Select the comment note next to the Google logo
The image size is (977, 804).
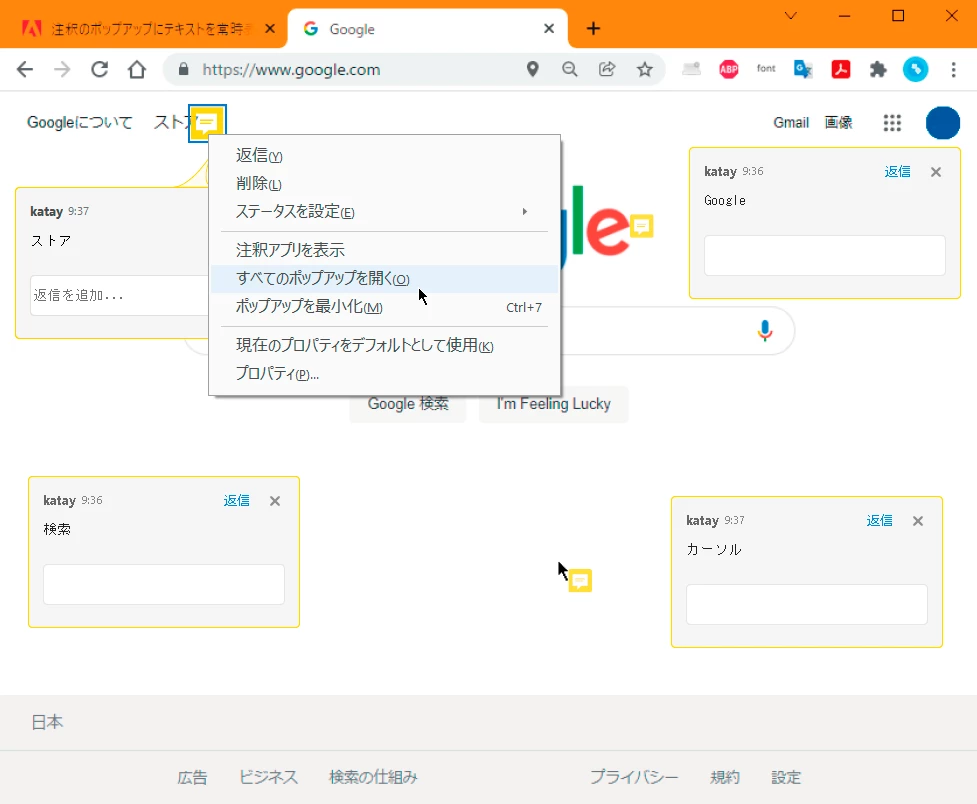641,226
